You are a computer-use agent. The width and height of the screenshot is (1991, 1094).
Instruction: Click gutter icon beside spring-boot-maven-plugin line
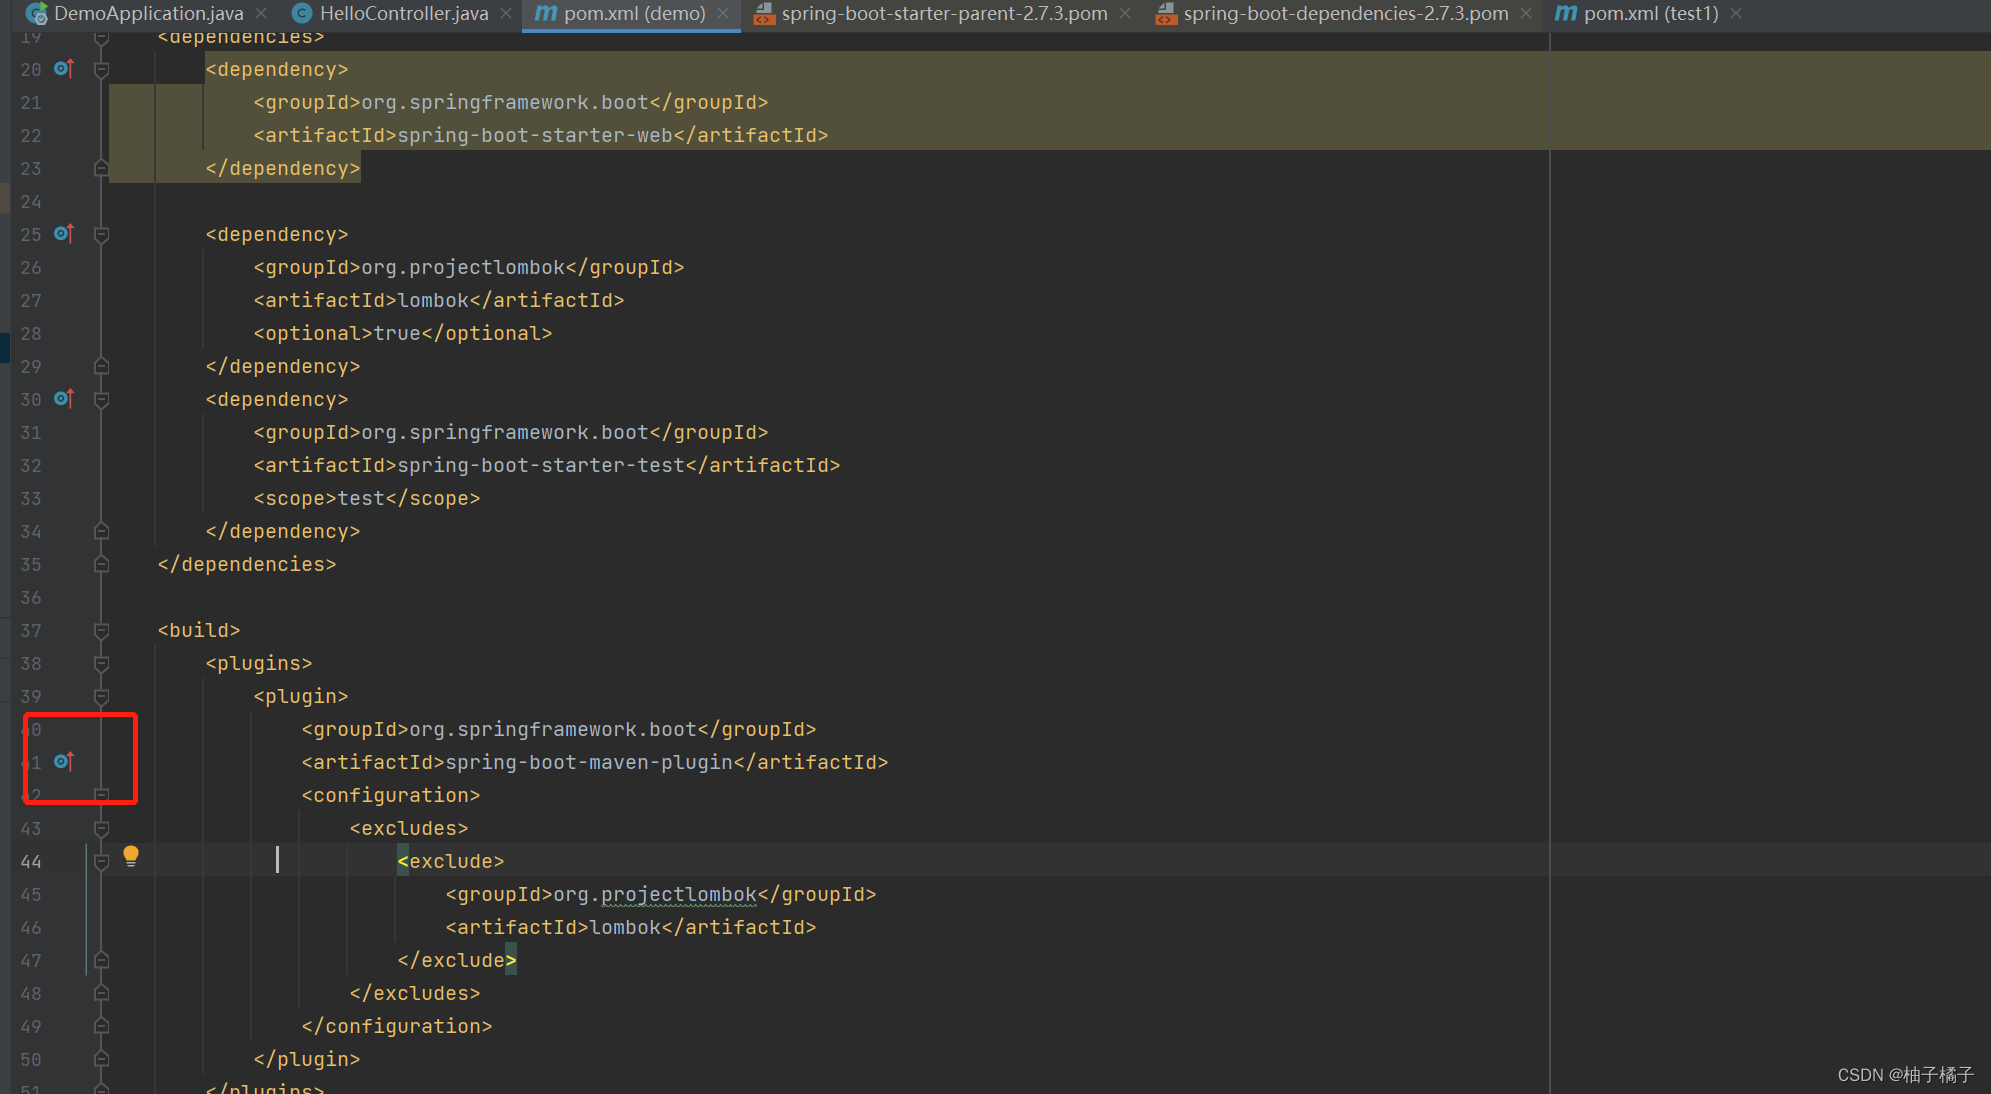coord(63,761)
